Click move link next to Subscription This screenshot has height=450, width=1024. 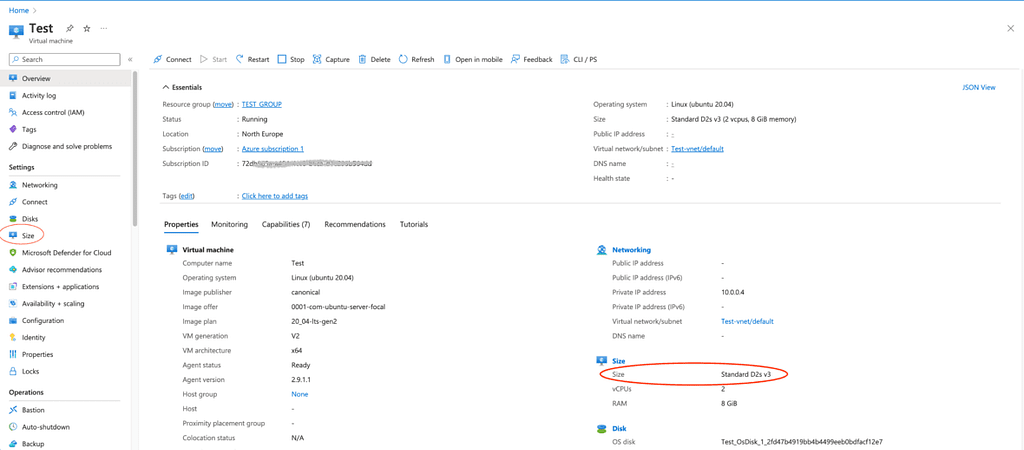tap(214, 149)
